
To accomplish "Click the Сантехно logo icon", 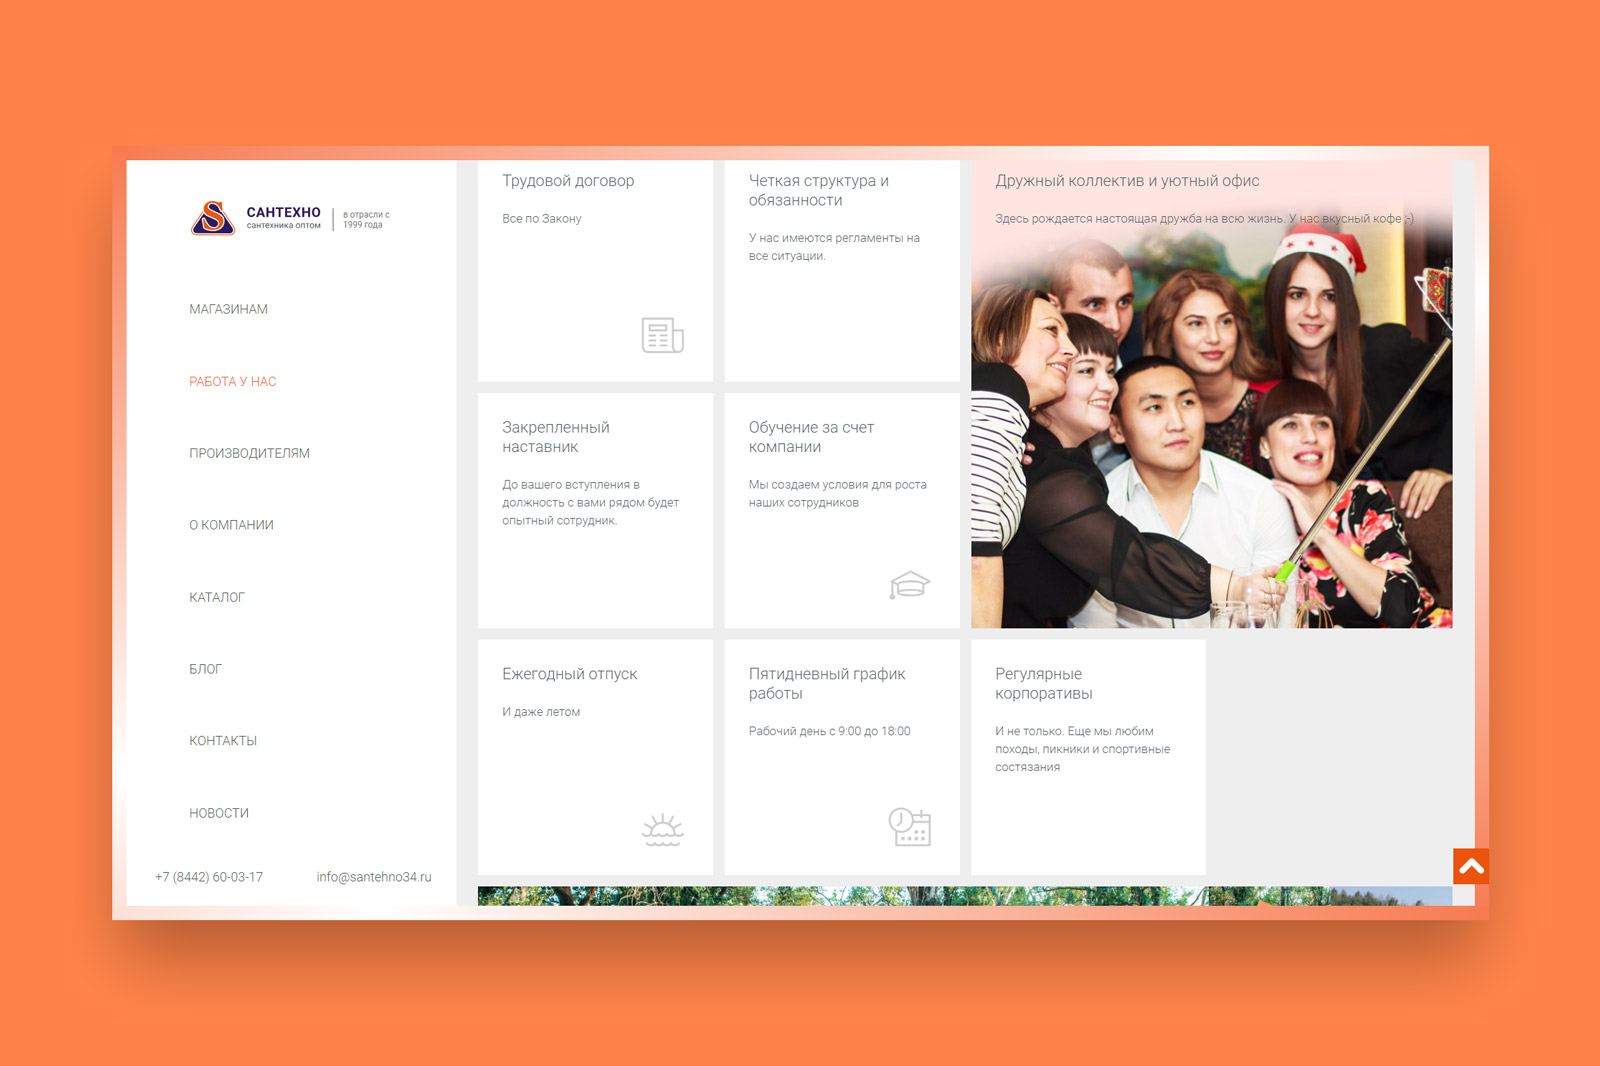I will point(212,218).
